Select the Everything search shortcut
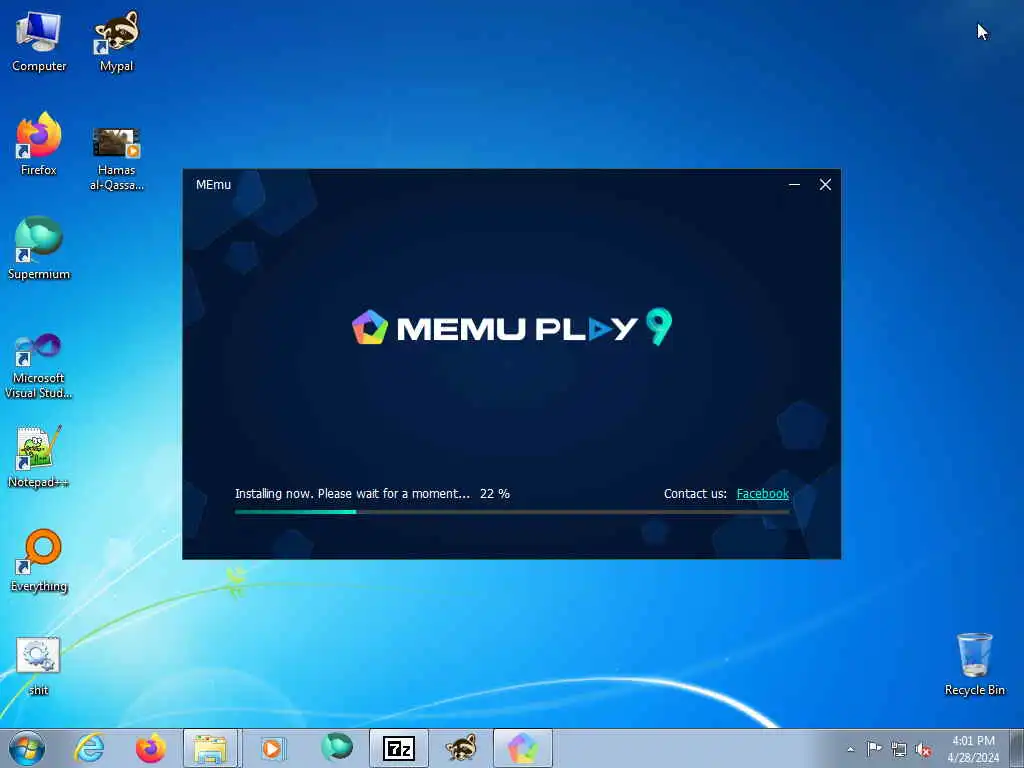Image resolution: width=1024 pixels, height=768 pixels. point(39,561)
